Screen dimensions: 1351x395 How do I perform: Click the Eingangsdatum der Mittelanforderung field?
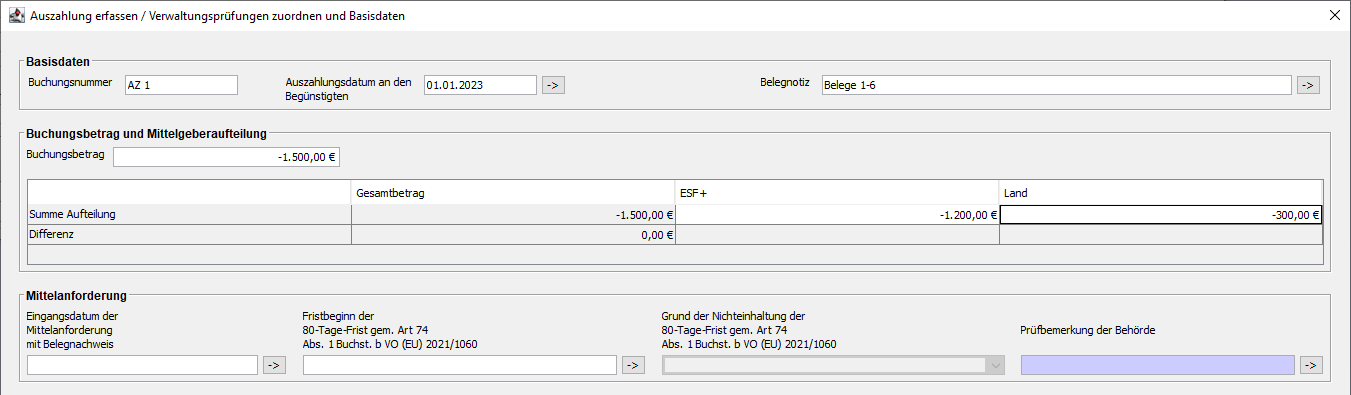[143, 365]
